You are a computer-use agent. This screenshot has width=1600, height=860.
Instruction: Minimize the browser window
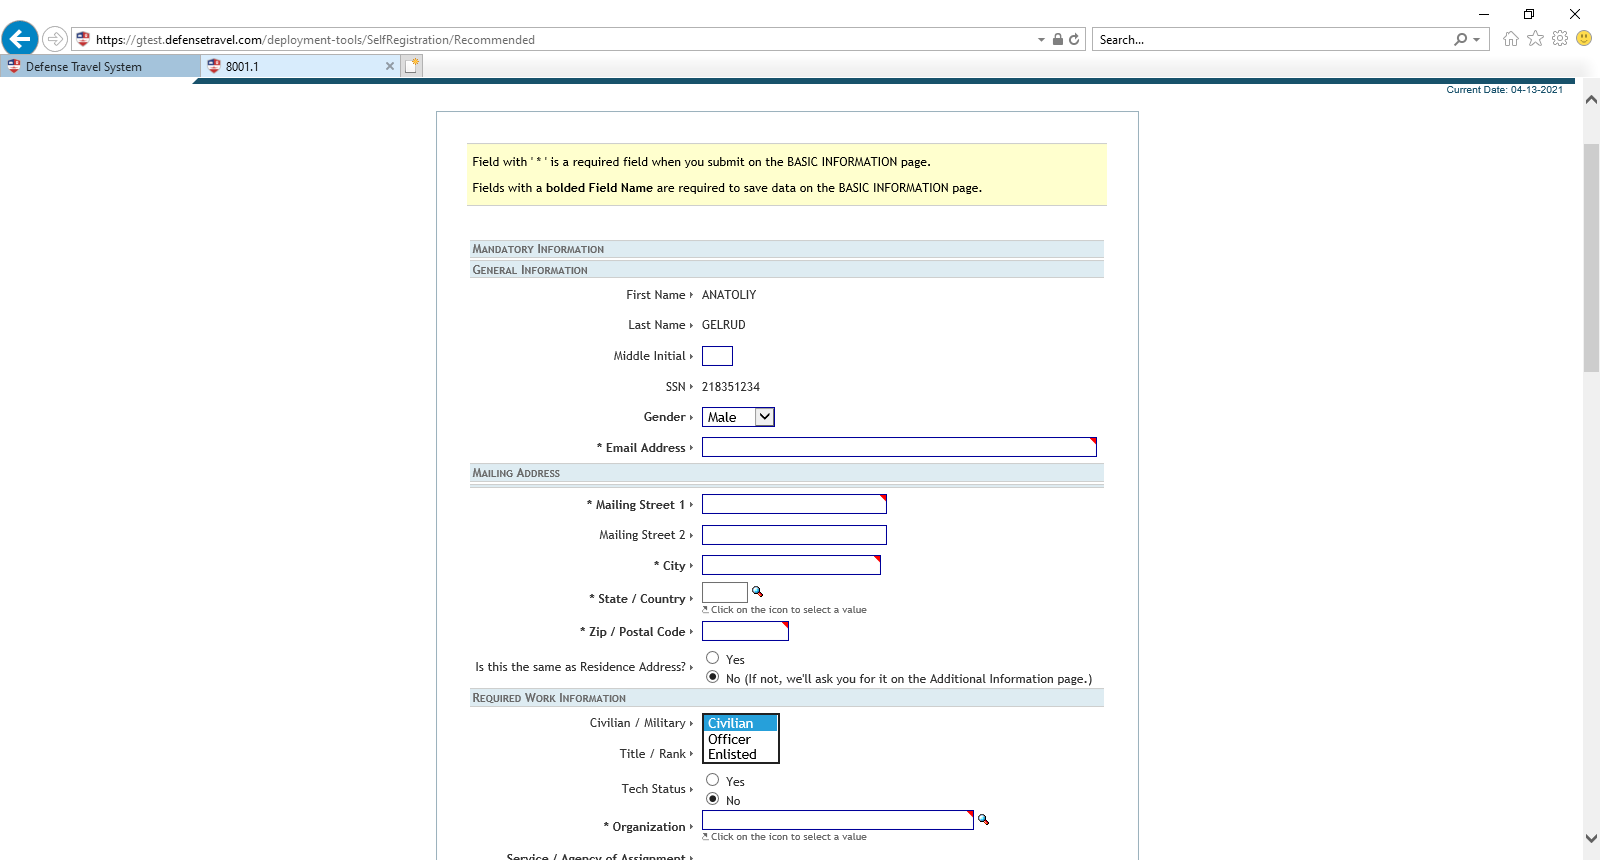coord(1484,14)
